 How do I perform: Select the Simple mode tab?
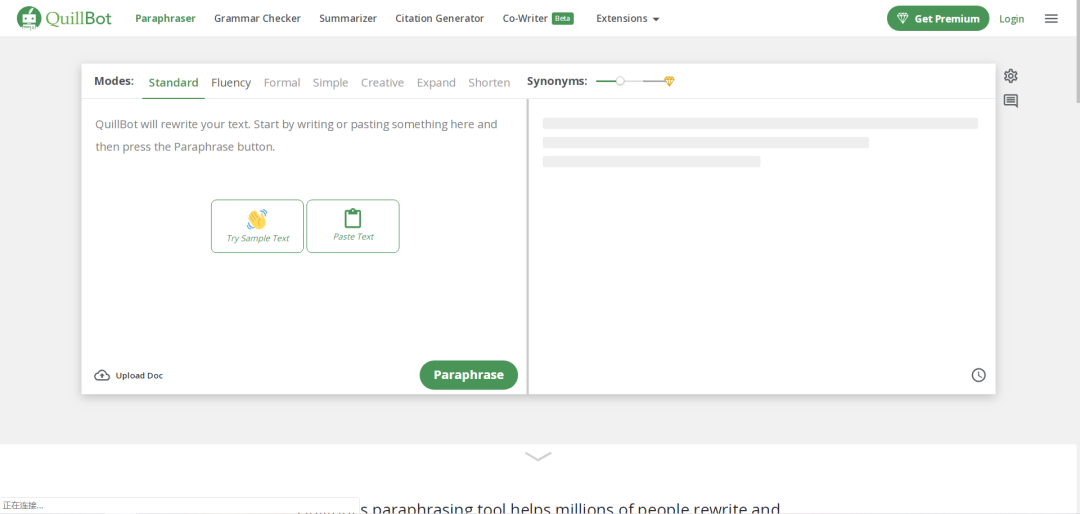tap(331, 83)
